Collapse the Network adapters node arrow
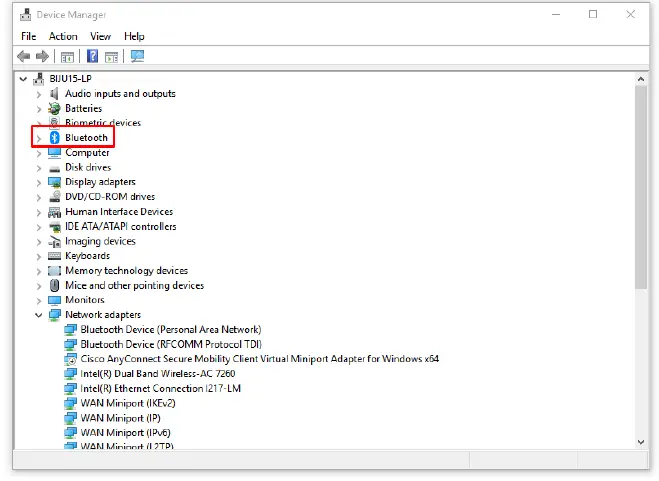The width and height of the screenshot is (659, 481). click(39, 315)
